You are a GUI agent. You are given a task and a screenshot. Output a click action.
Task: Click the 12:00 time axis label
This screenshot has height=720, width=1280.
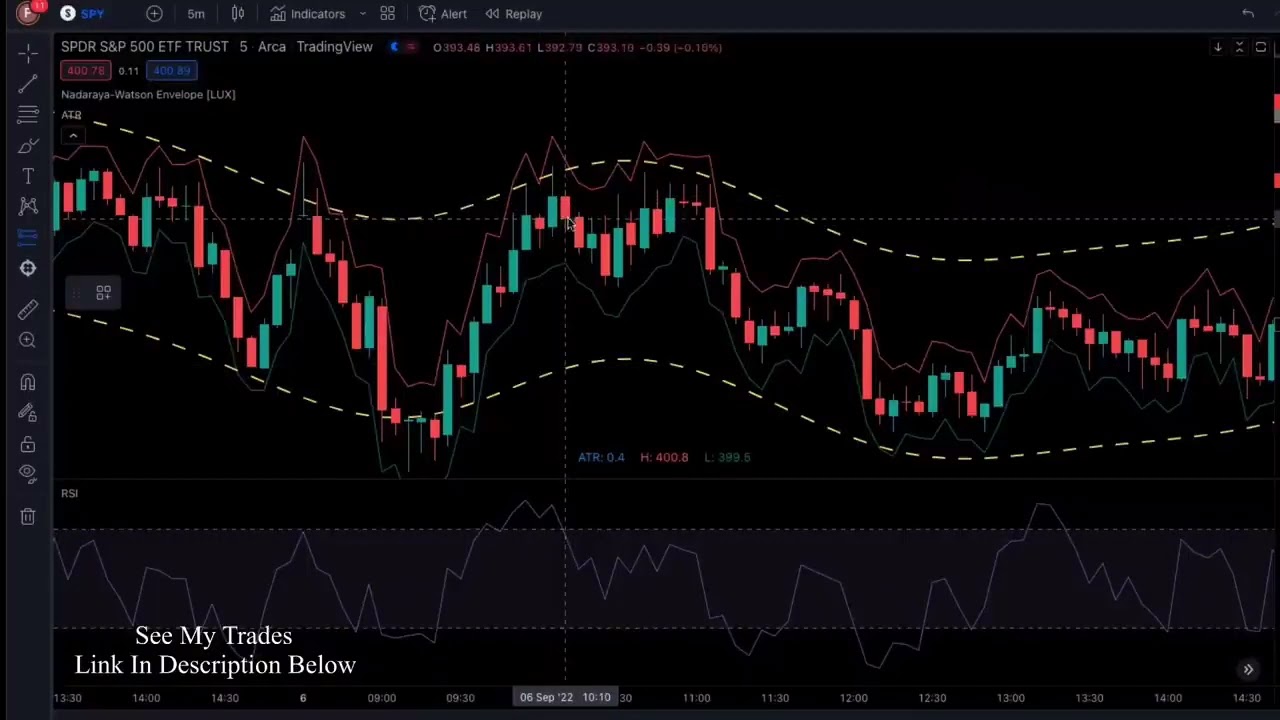[x=854, y=698]
